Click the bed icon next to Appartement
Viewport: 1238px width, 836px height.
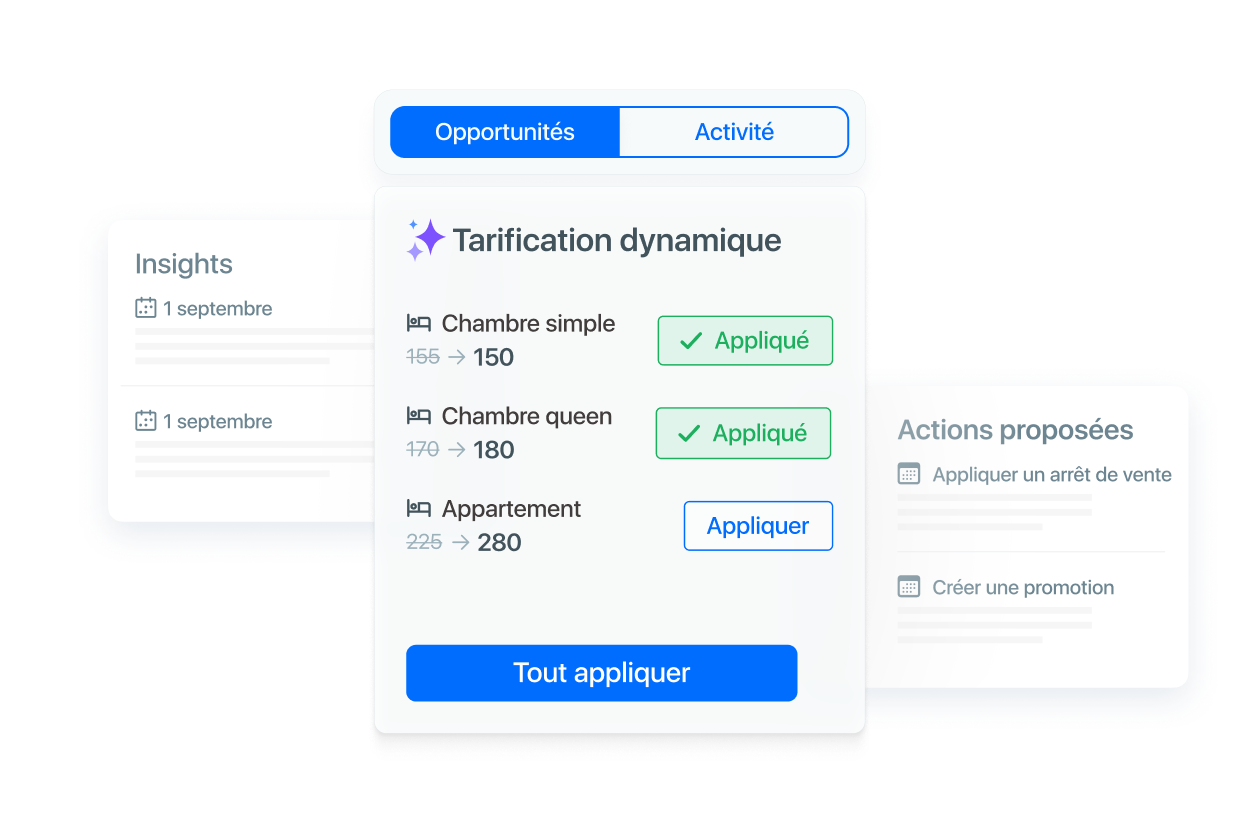(x=418, y=508)
